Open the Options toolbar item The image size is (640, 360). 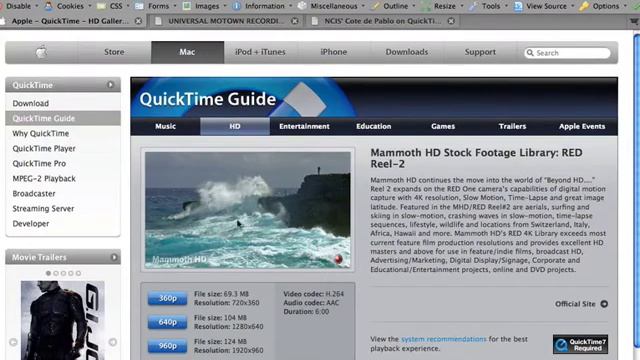(604, 6)
